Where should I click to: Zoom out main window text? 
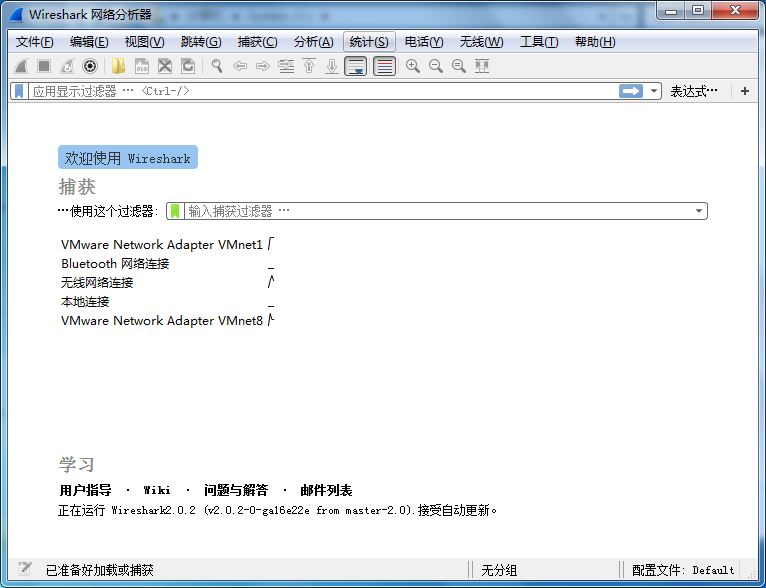[436, 66]
